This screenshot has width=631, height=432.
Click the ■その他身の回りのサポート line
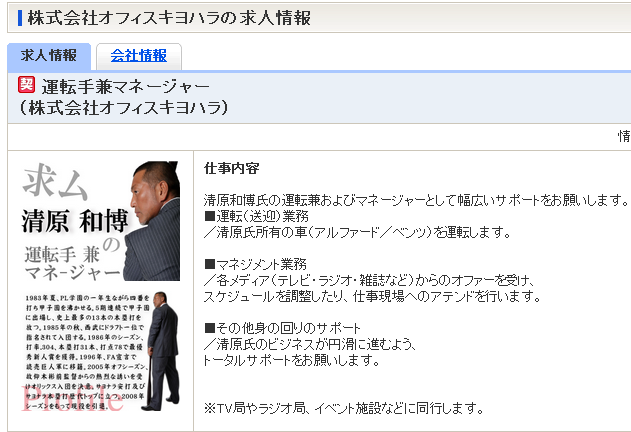pos(282,328)
